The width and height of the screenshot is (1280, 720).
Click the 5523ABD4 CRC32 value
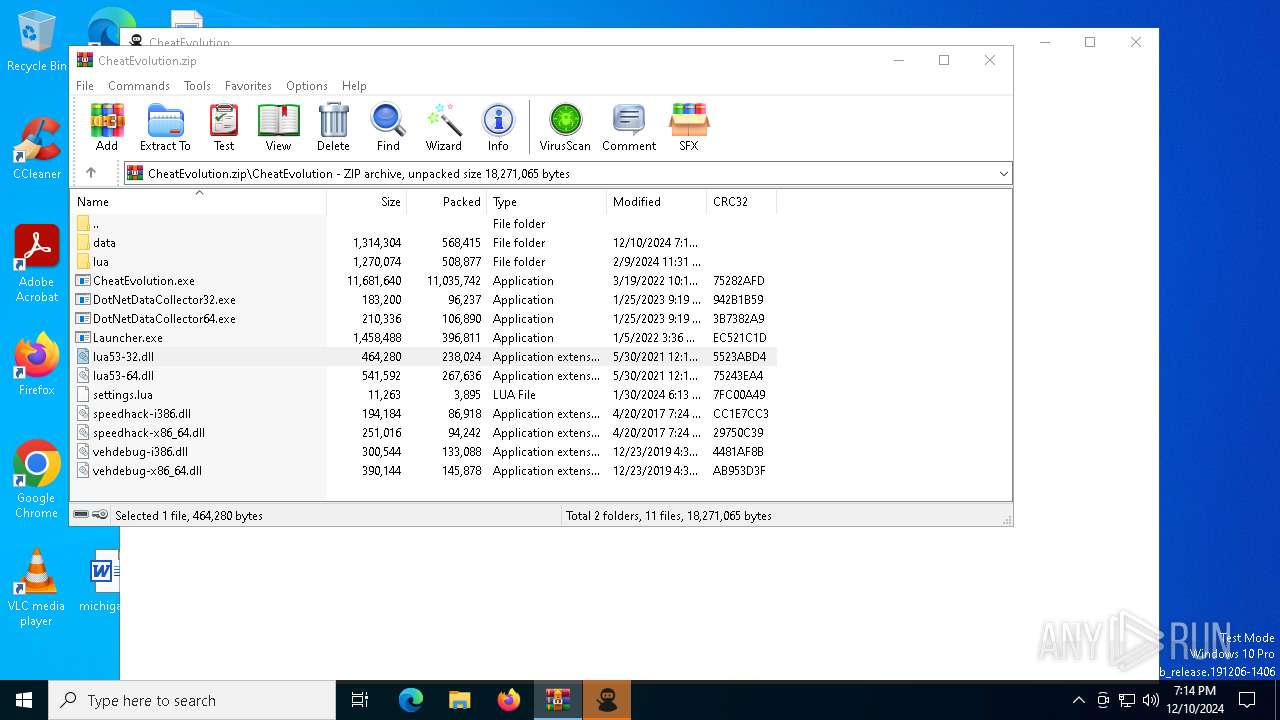tap(739, 357)
